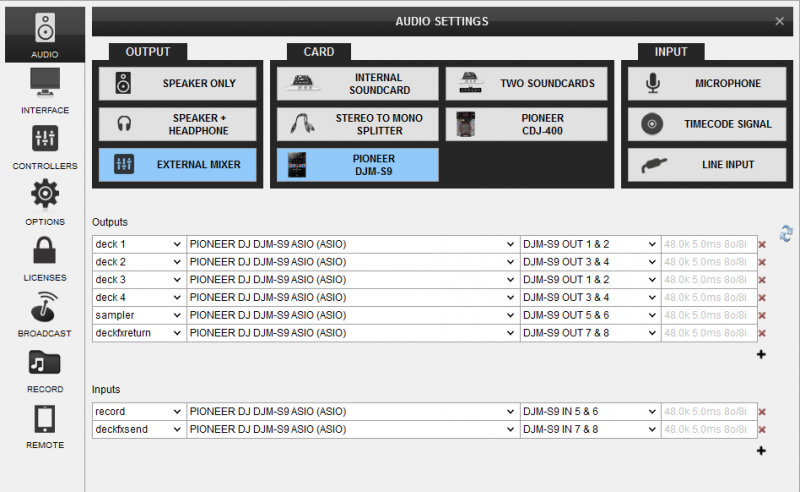Image resolution: width=800 pixels, height=492 pixels.
Task: Expand the deck 1 source dropdown
Action: (138, 244)
